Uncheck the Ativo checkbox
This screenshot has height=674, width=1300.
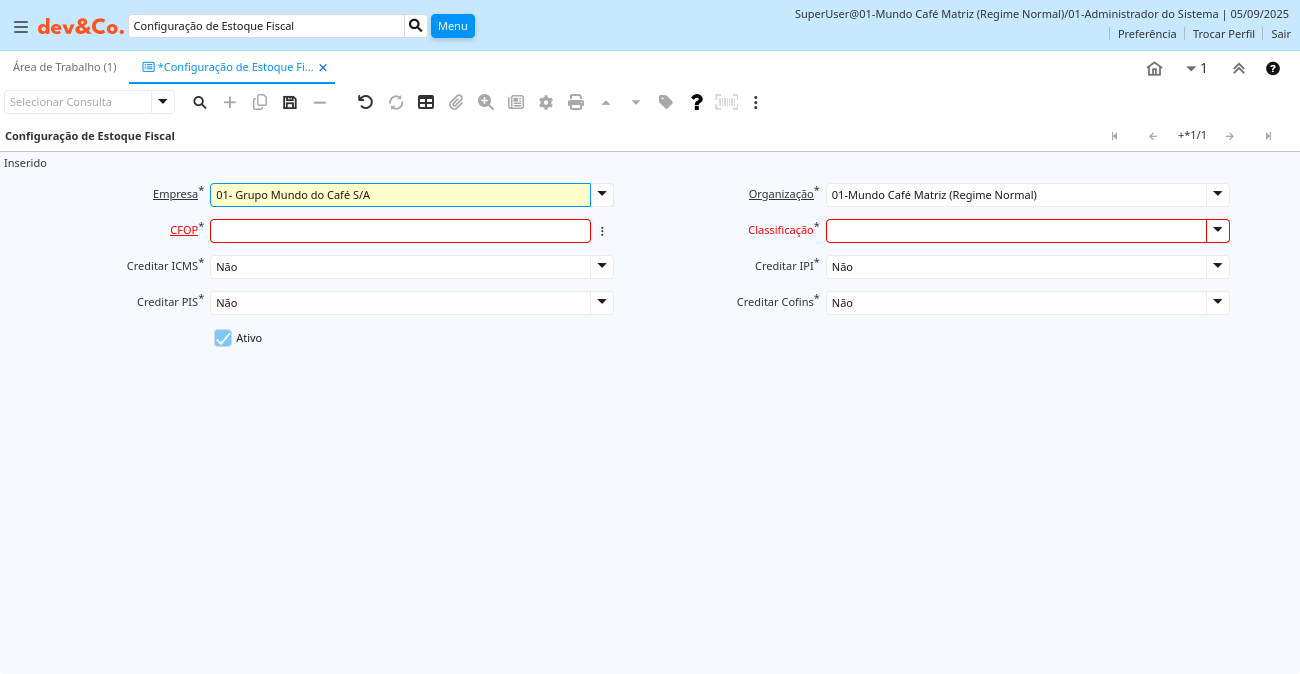(223, 338)
